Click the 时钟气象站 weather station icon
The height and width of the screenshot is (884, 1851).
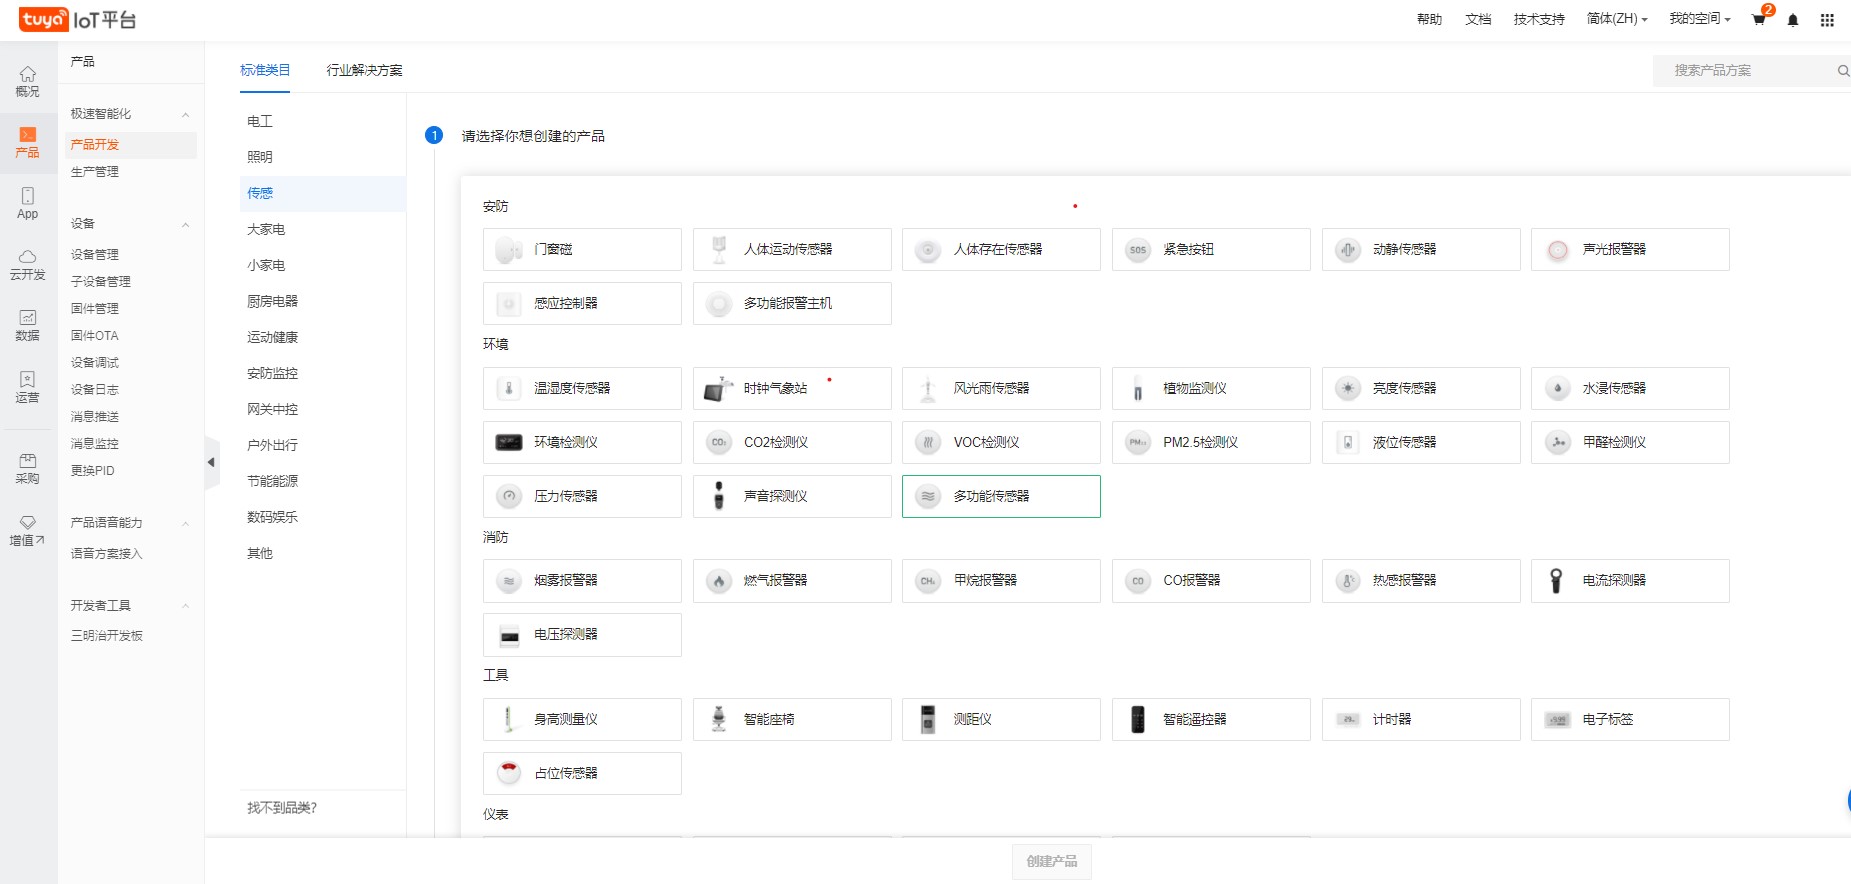719,388
